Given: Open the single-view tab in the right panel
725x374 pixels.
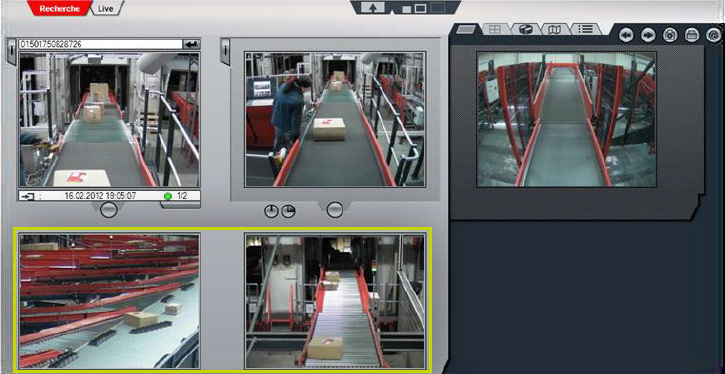Looking at the screenshot, I should [467, 30].
